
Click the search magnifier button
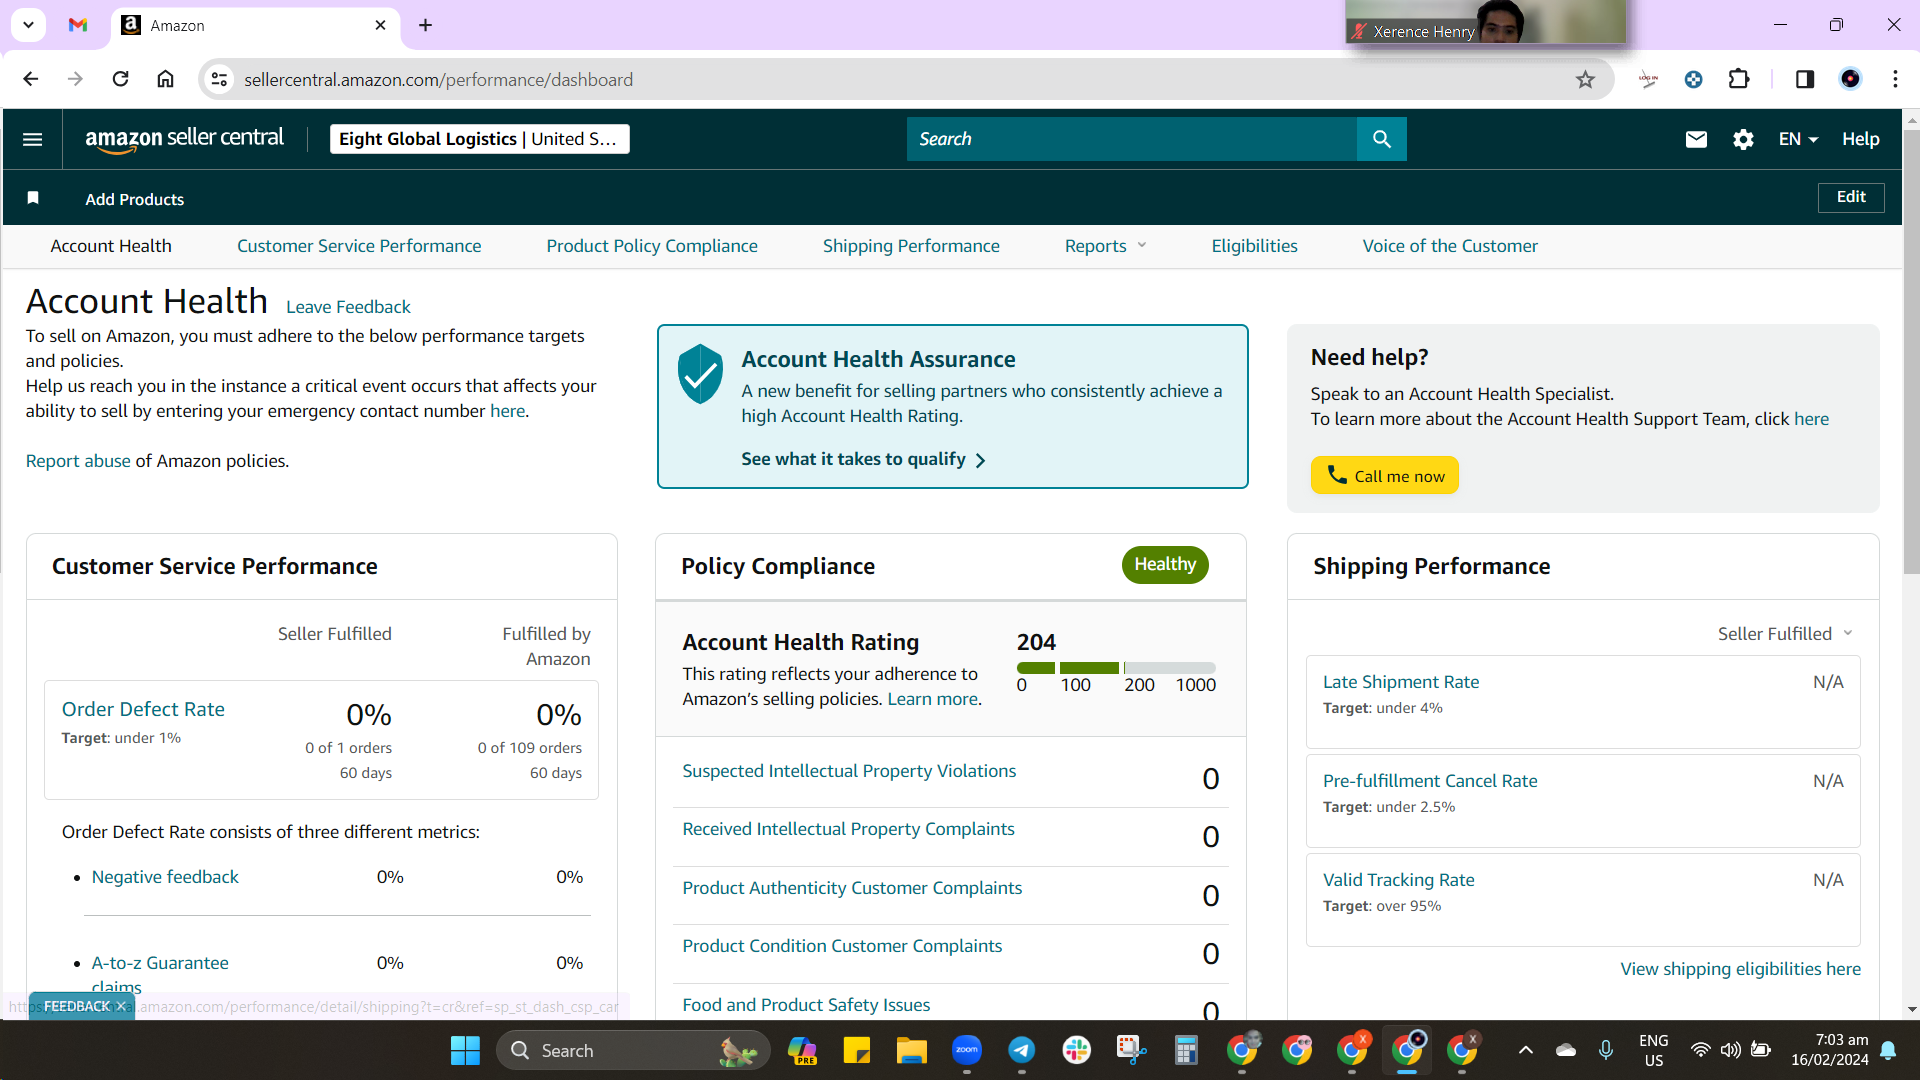pos(1382,139)
